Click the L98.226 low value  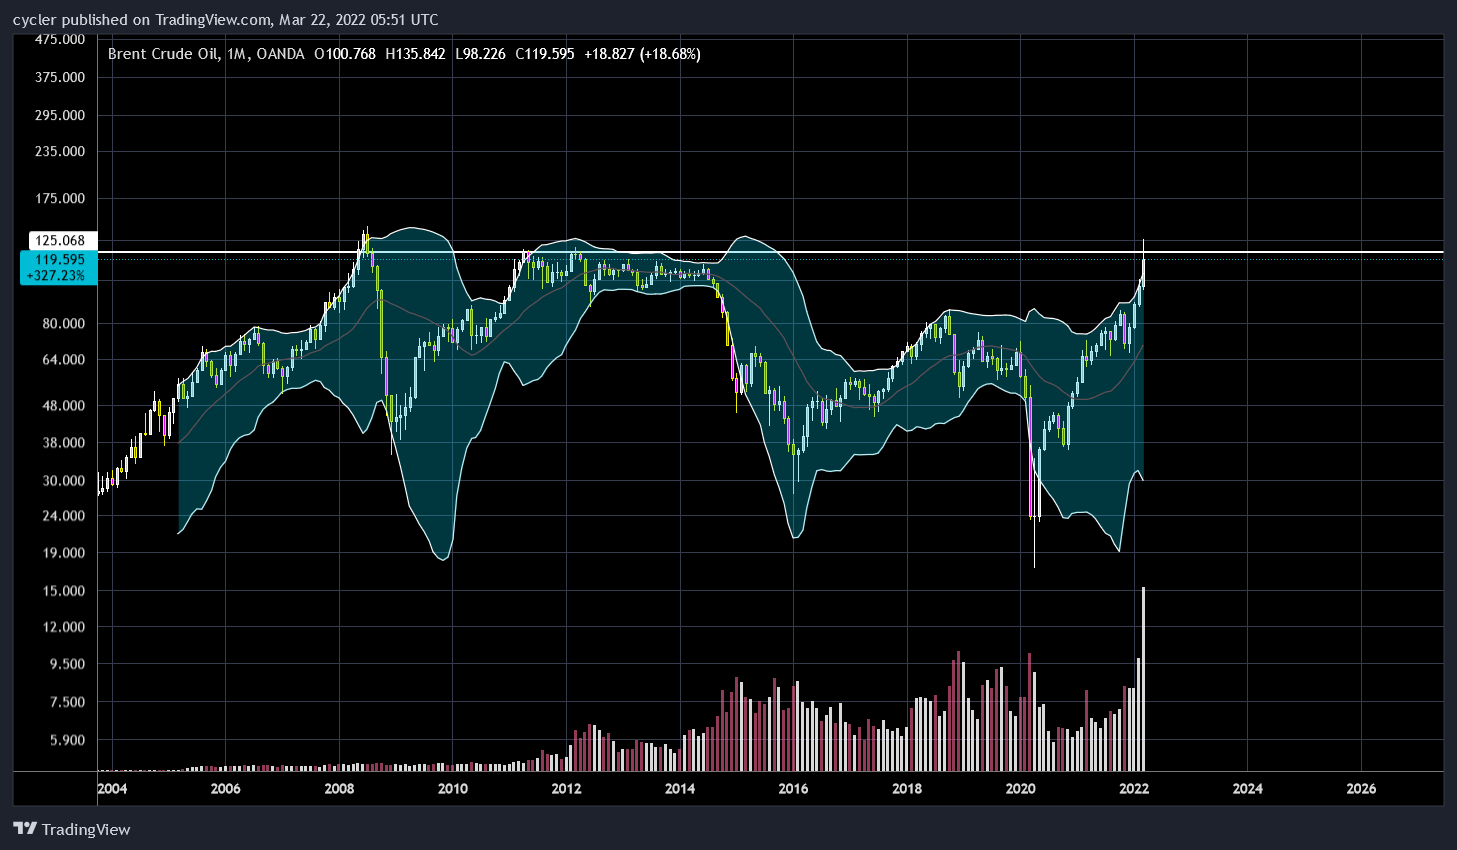(481, 54)
